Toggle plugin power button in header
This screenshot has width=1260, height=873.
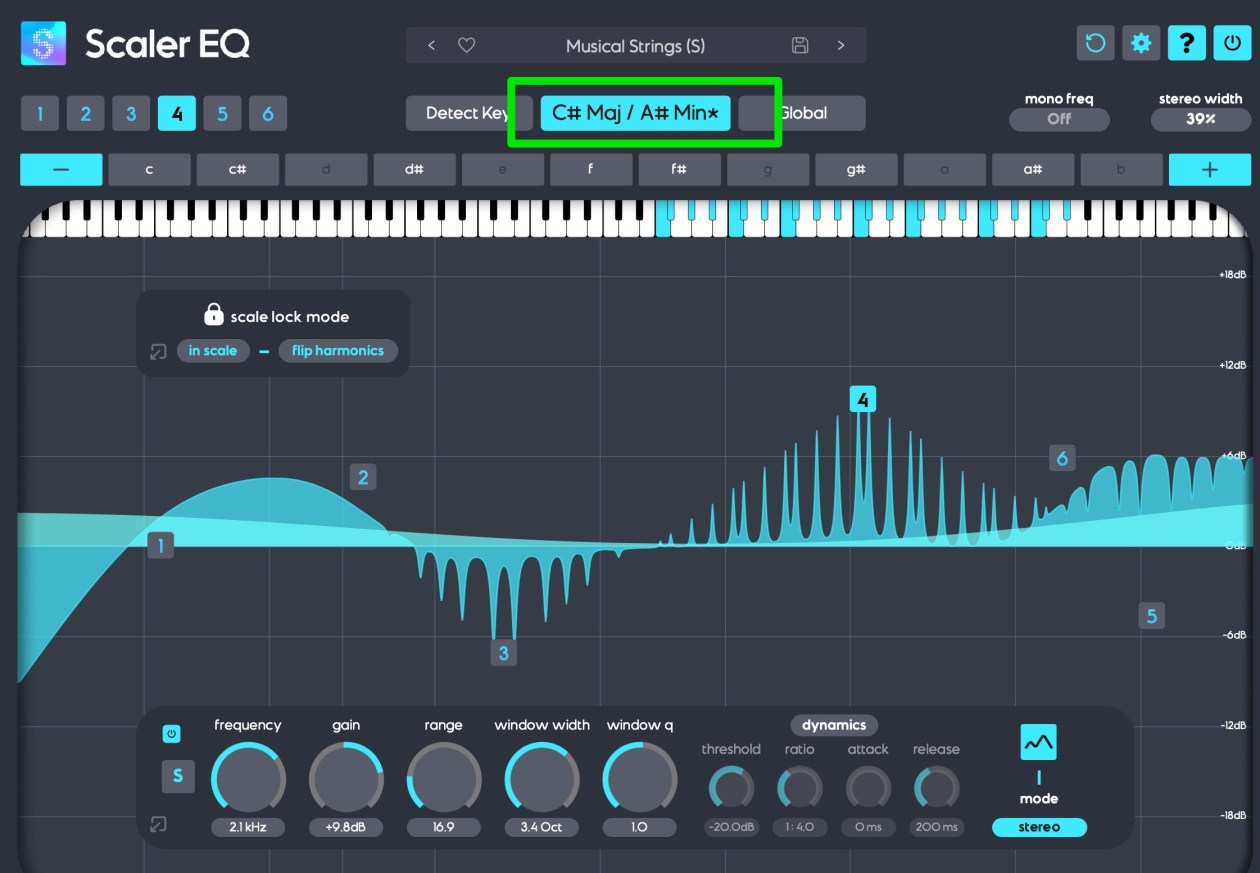(x=1232, y=43)
